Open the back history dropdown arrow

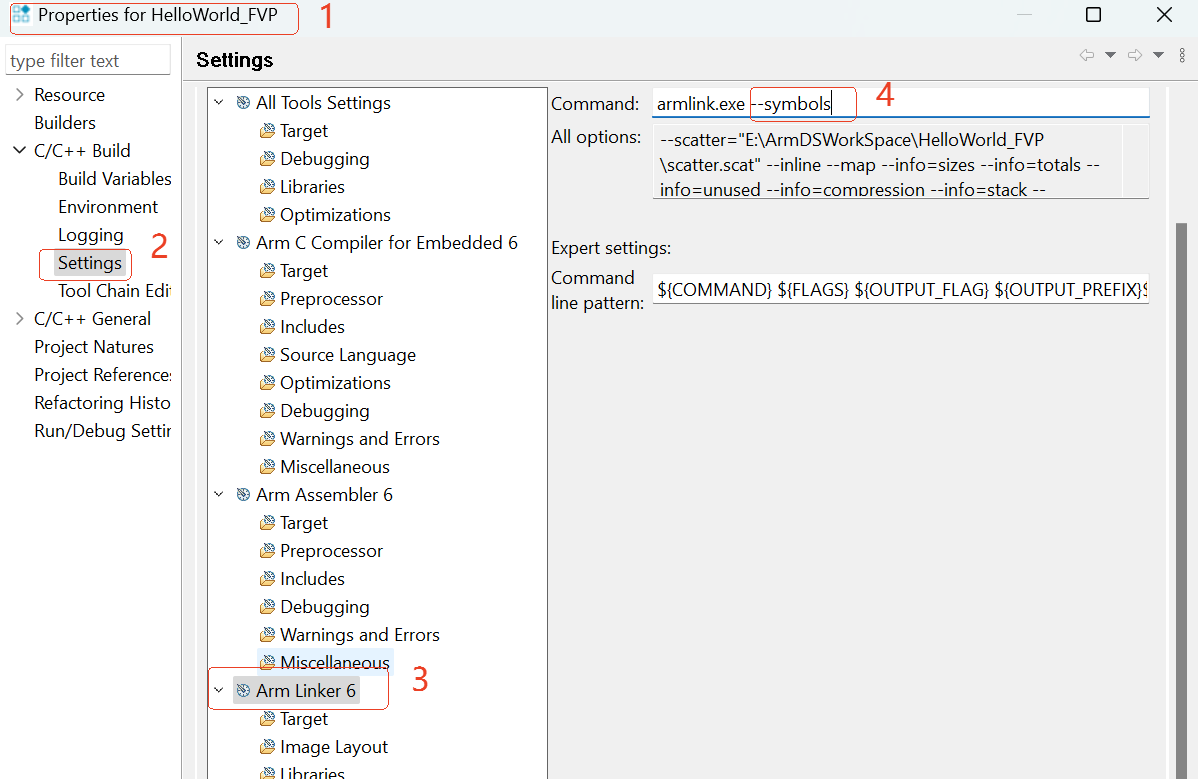pyautogui.click(x=1110, y=56)
